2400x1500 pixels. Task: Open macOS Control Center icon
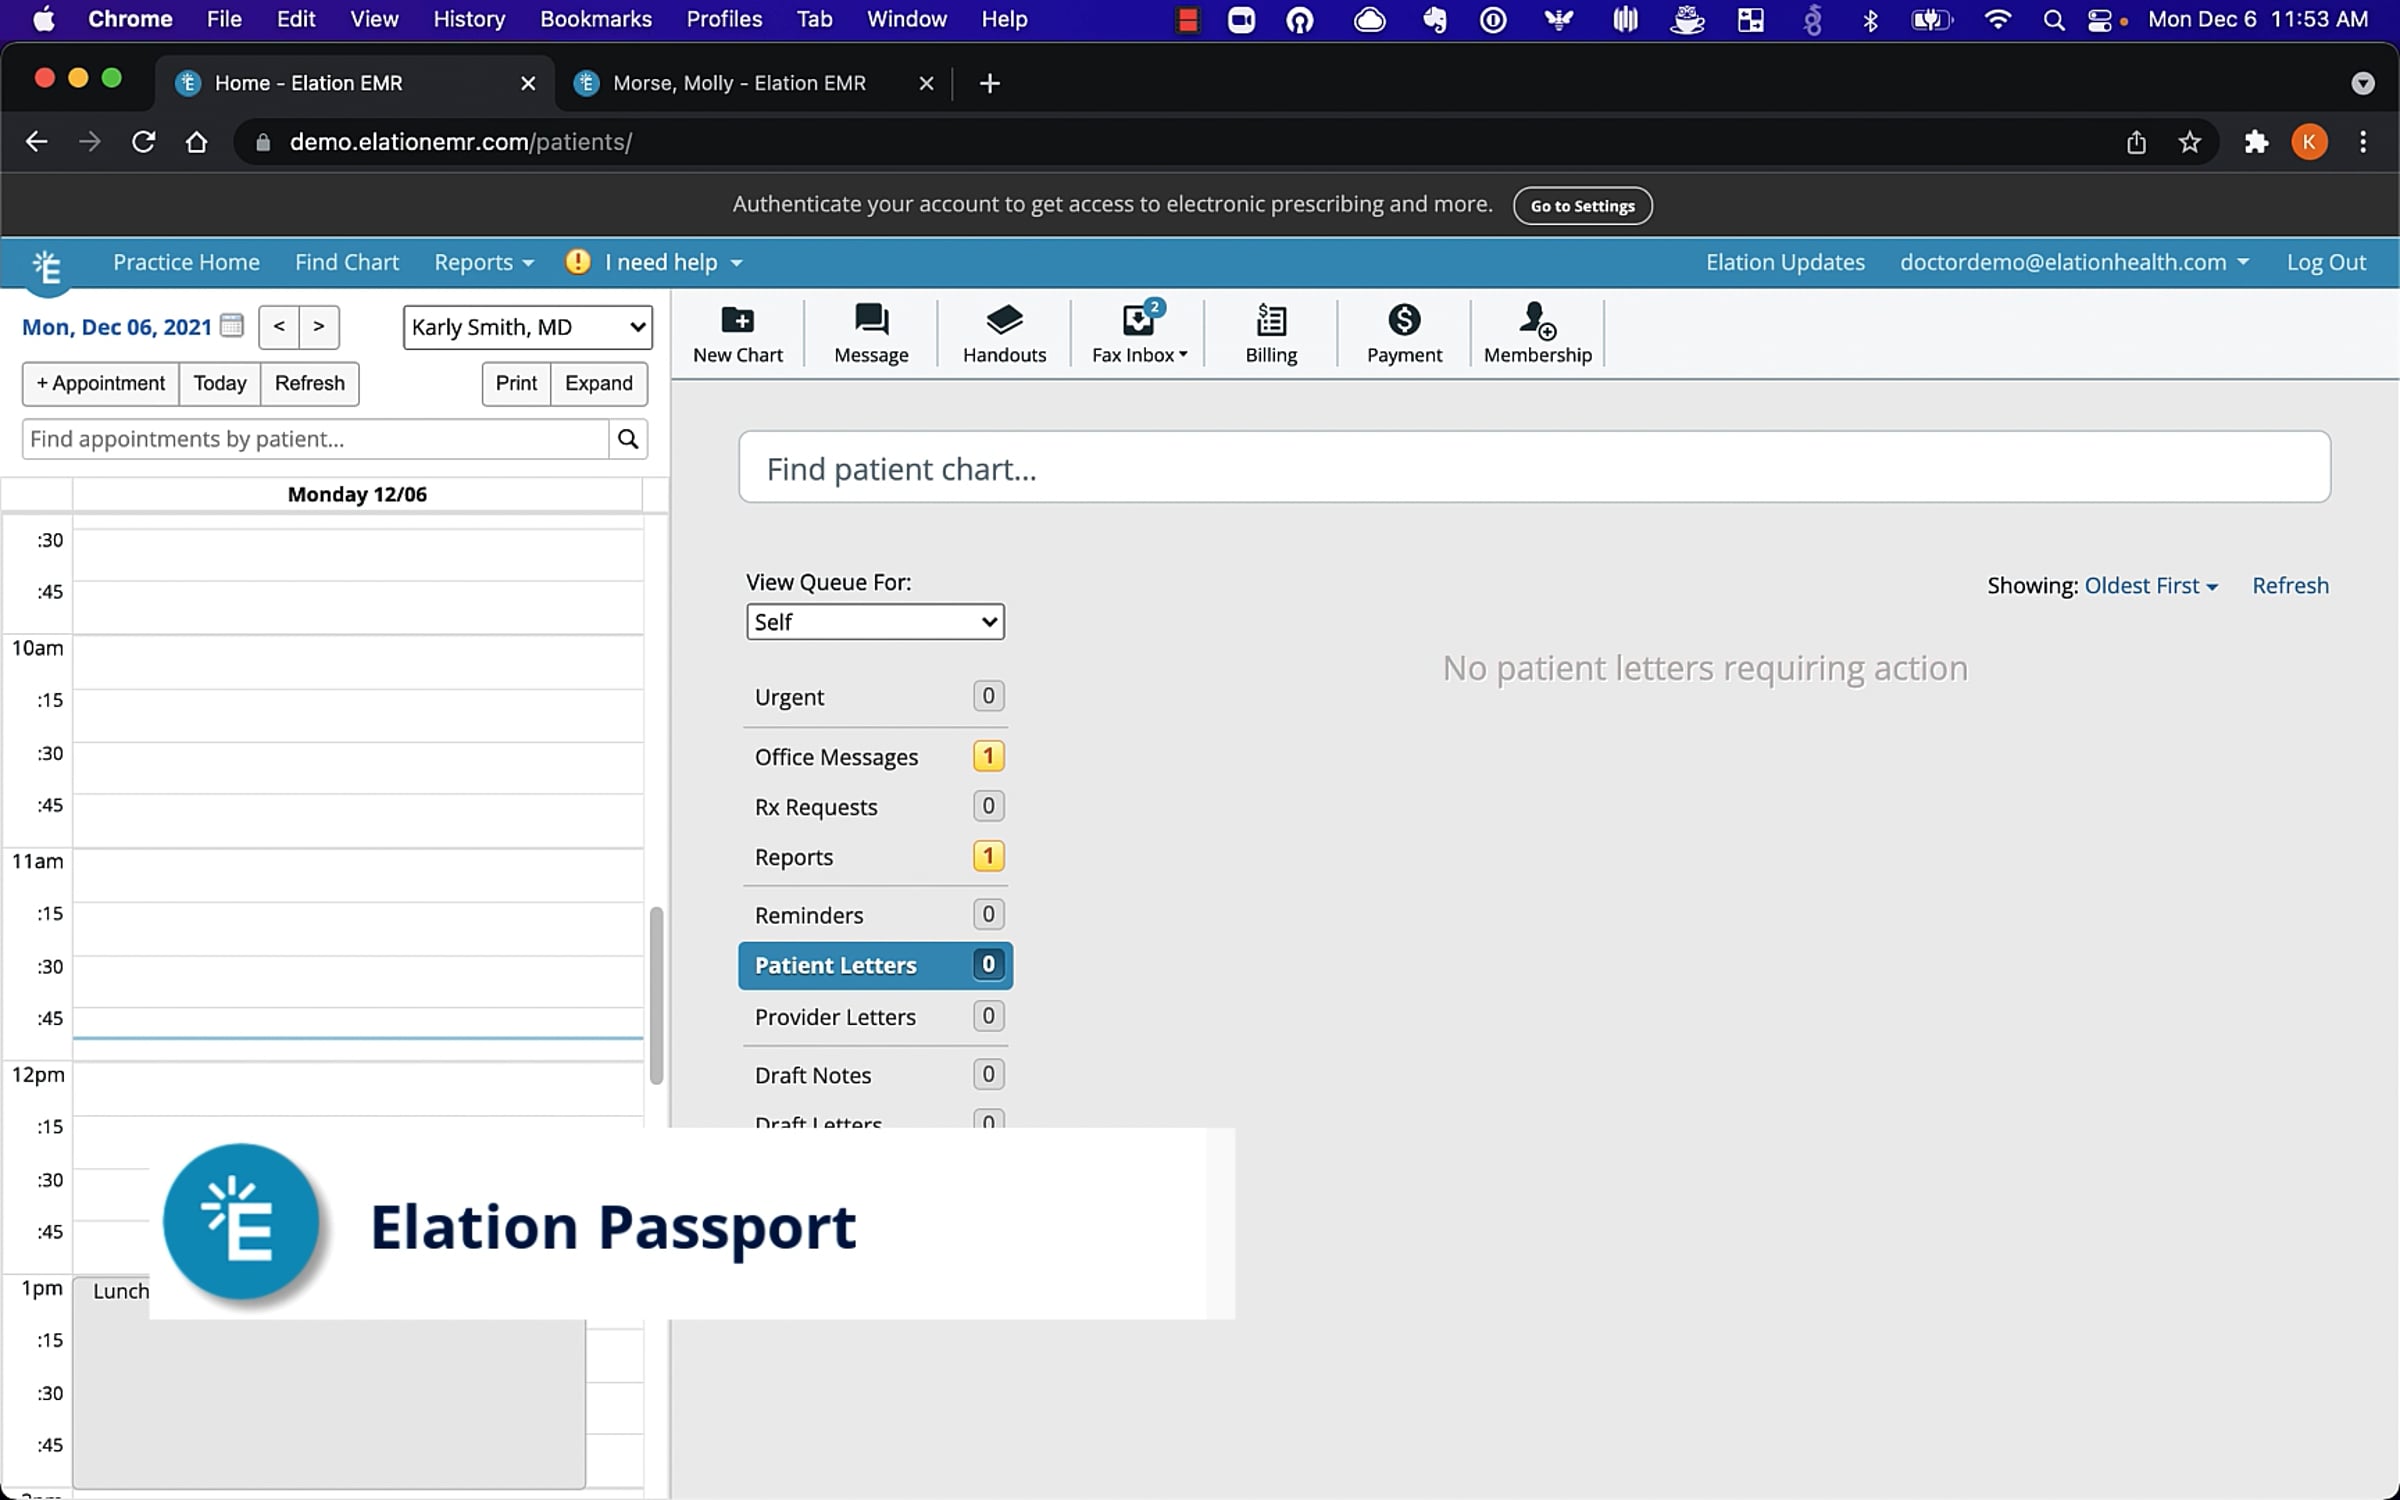pos(2100,20)
